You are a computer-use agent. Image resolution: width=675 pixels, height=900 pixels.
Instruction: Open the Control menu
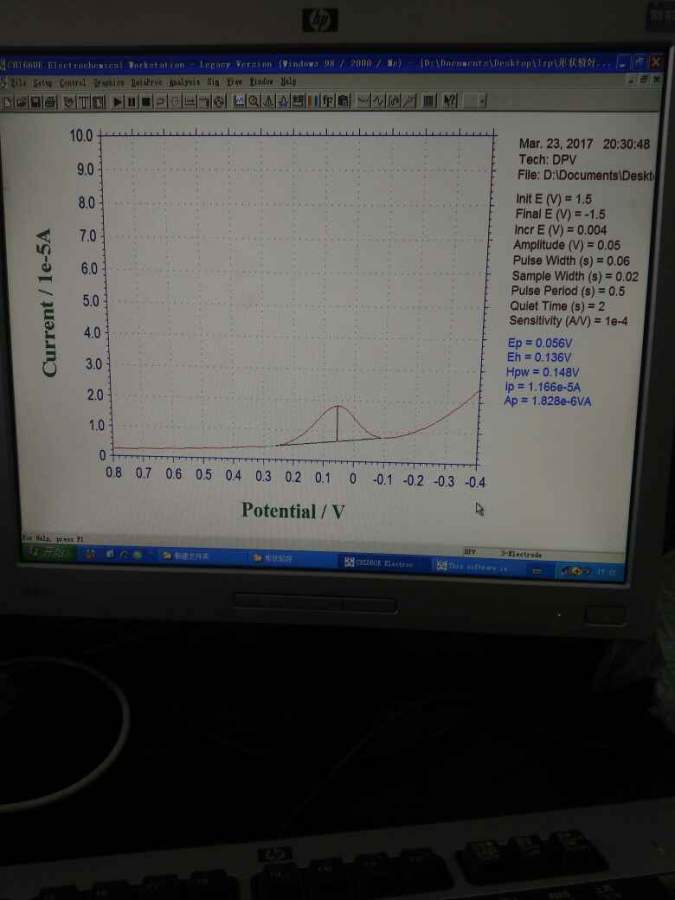(x=72, y=82)
